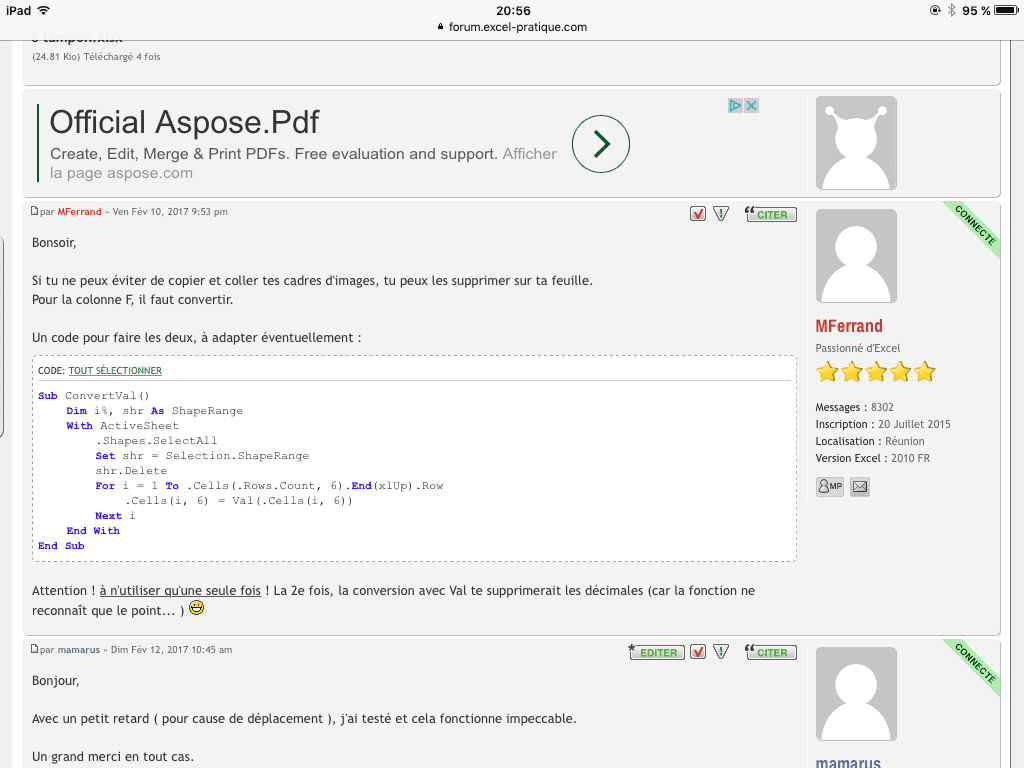Close the Aspose ad with X icon
Image resolution: width=1024 pixels, height=768 pixels.
[x=752, y=105]
